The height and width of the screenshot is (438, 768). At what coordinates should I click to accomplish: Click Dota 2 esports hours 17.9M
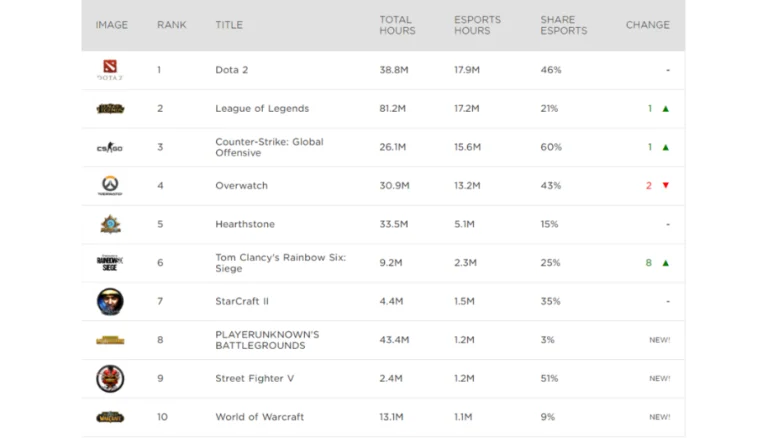click(x=467, y=70)
